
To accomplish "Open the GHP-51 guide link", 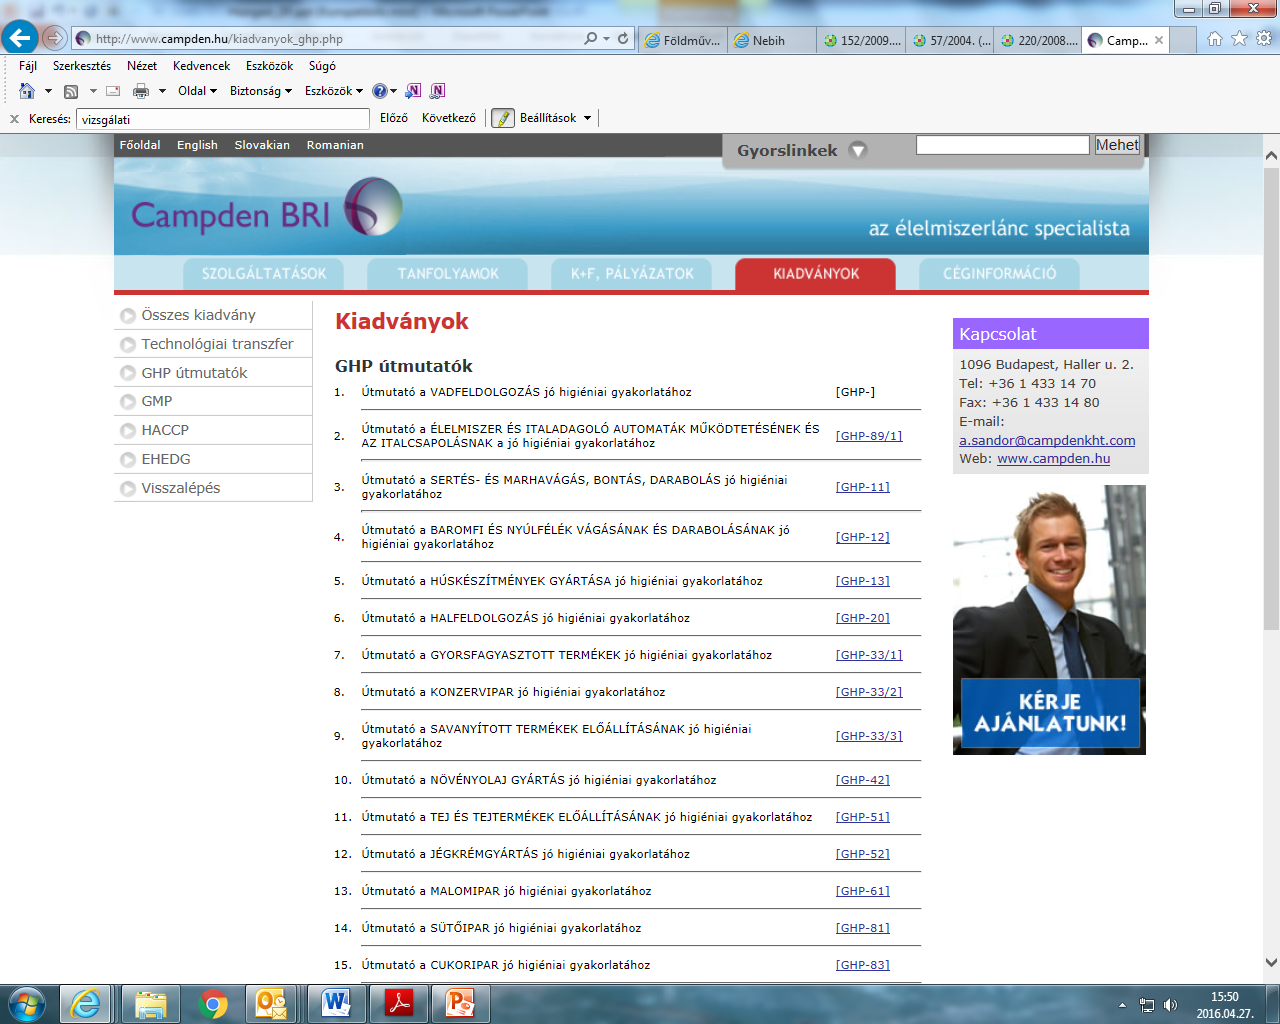I will 863,817.
